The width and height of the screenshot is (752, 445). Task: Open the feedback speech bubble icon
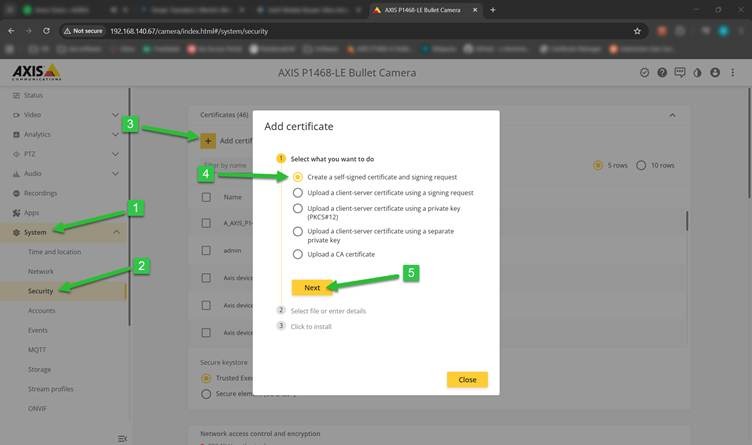coord(680,72)
